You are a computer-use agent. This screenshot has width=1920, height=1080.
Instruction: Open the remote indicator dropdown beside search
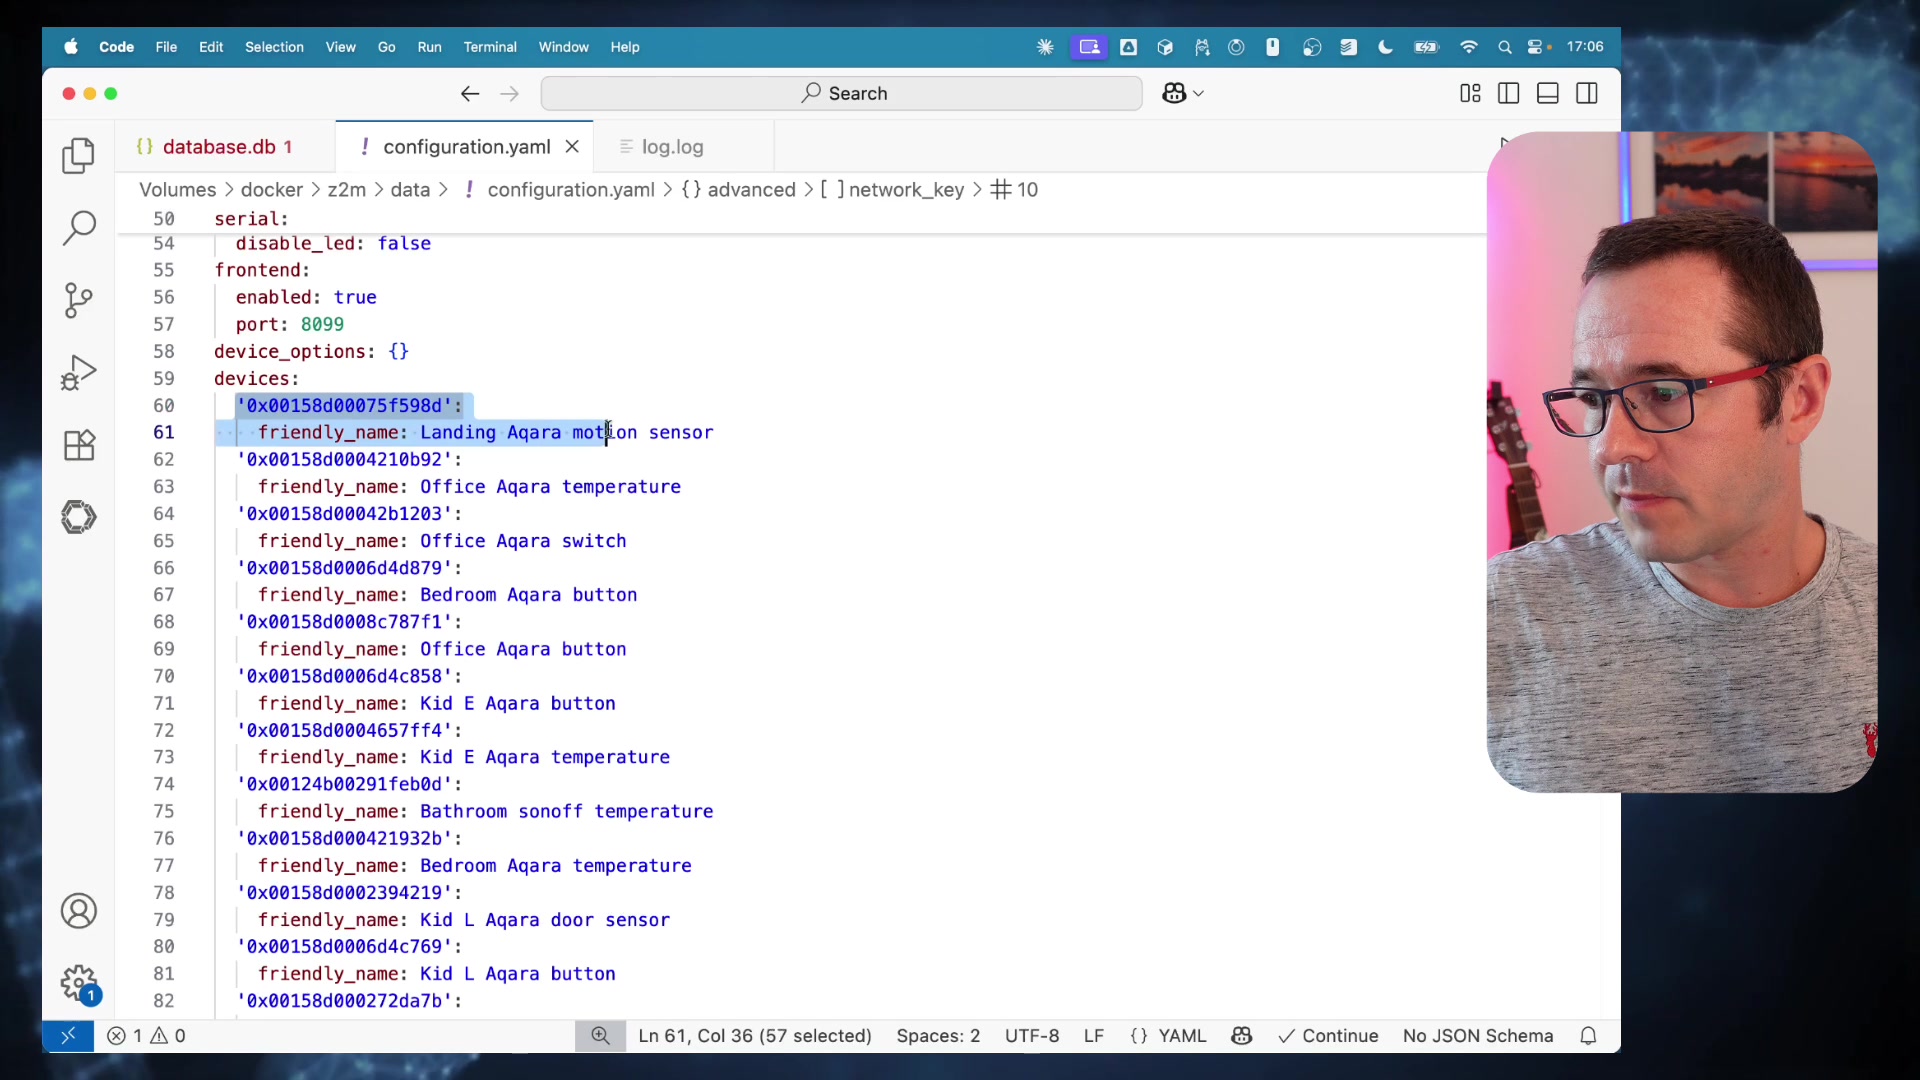1183,93
